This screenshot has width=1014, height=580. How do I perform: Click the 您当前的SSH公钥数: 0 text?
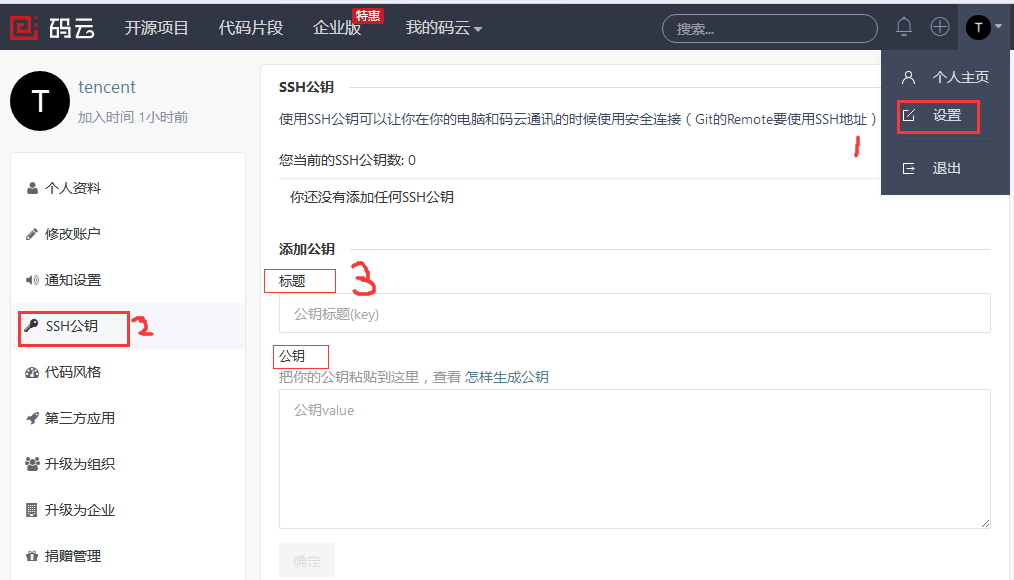[x=347, y=160]
